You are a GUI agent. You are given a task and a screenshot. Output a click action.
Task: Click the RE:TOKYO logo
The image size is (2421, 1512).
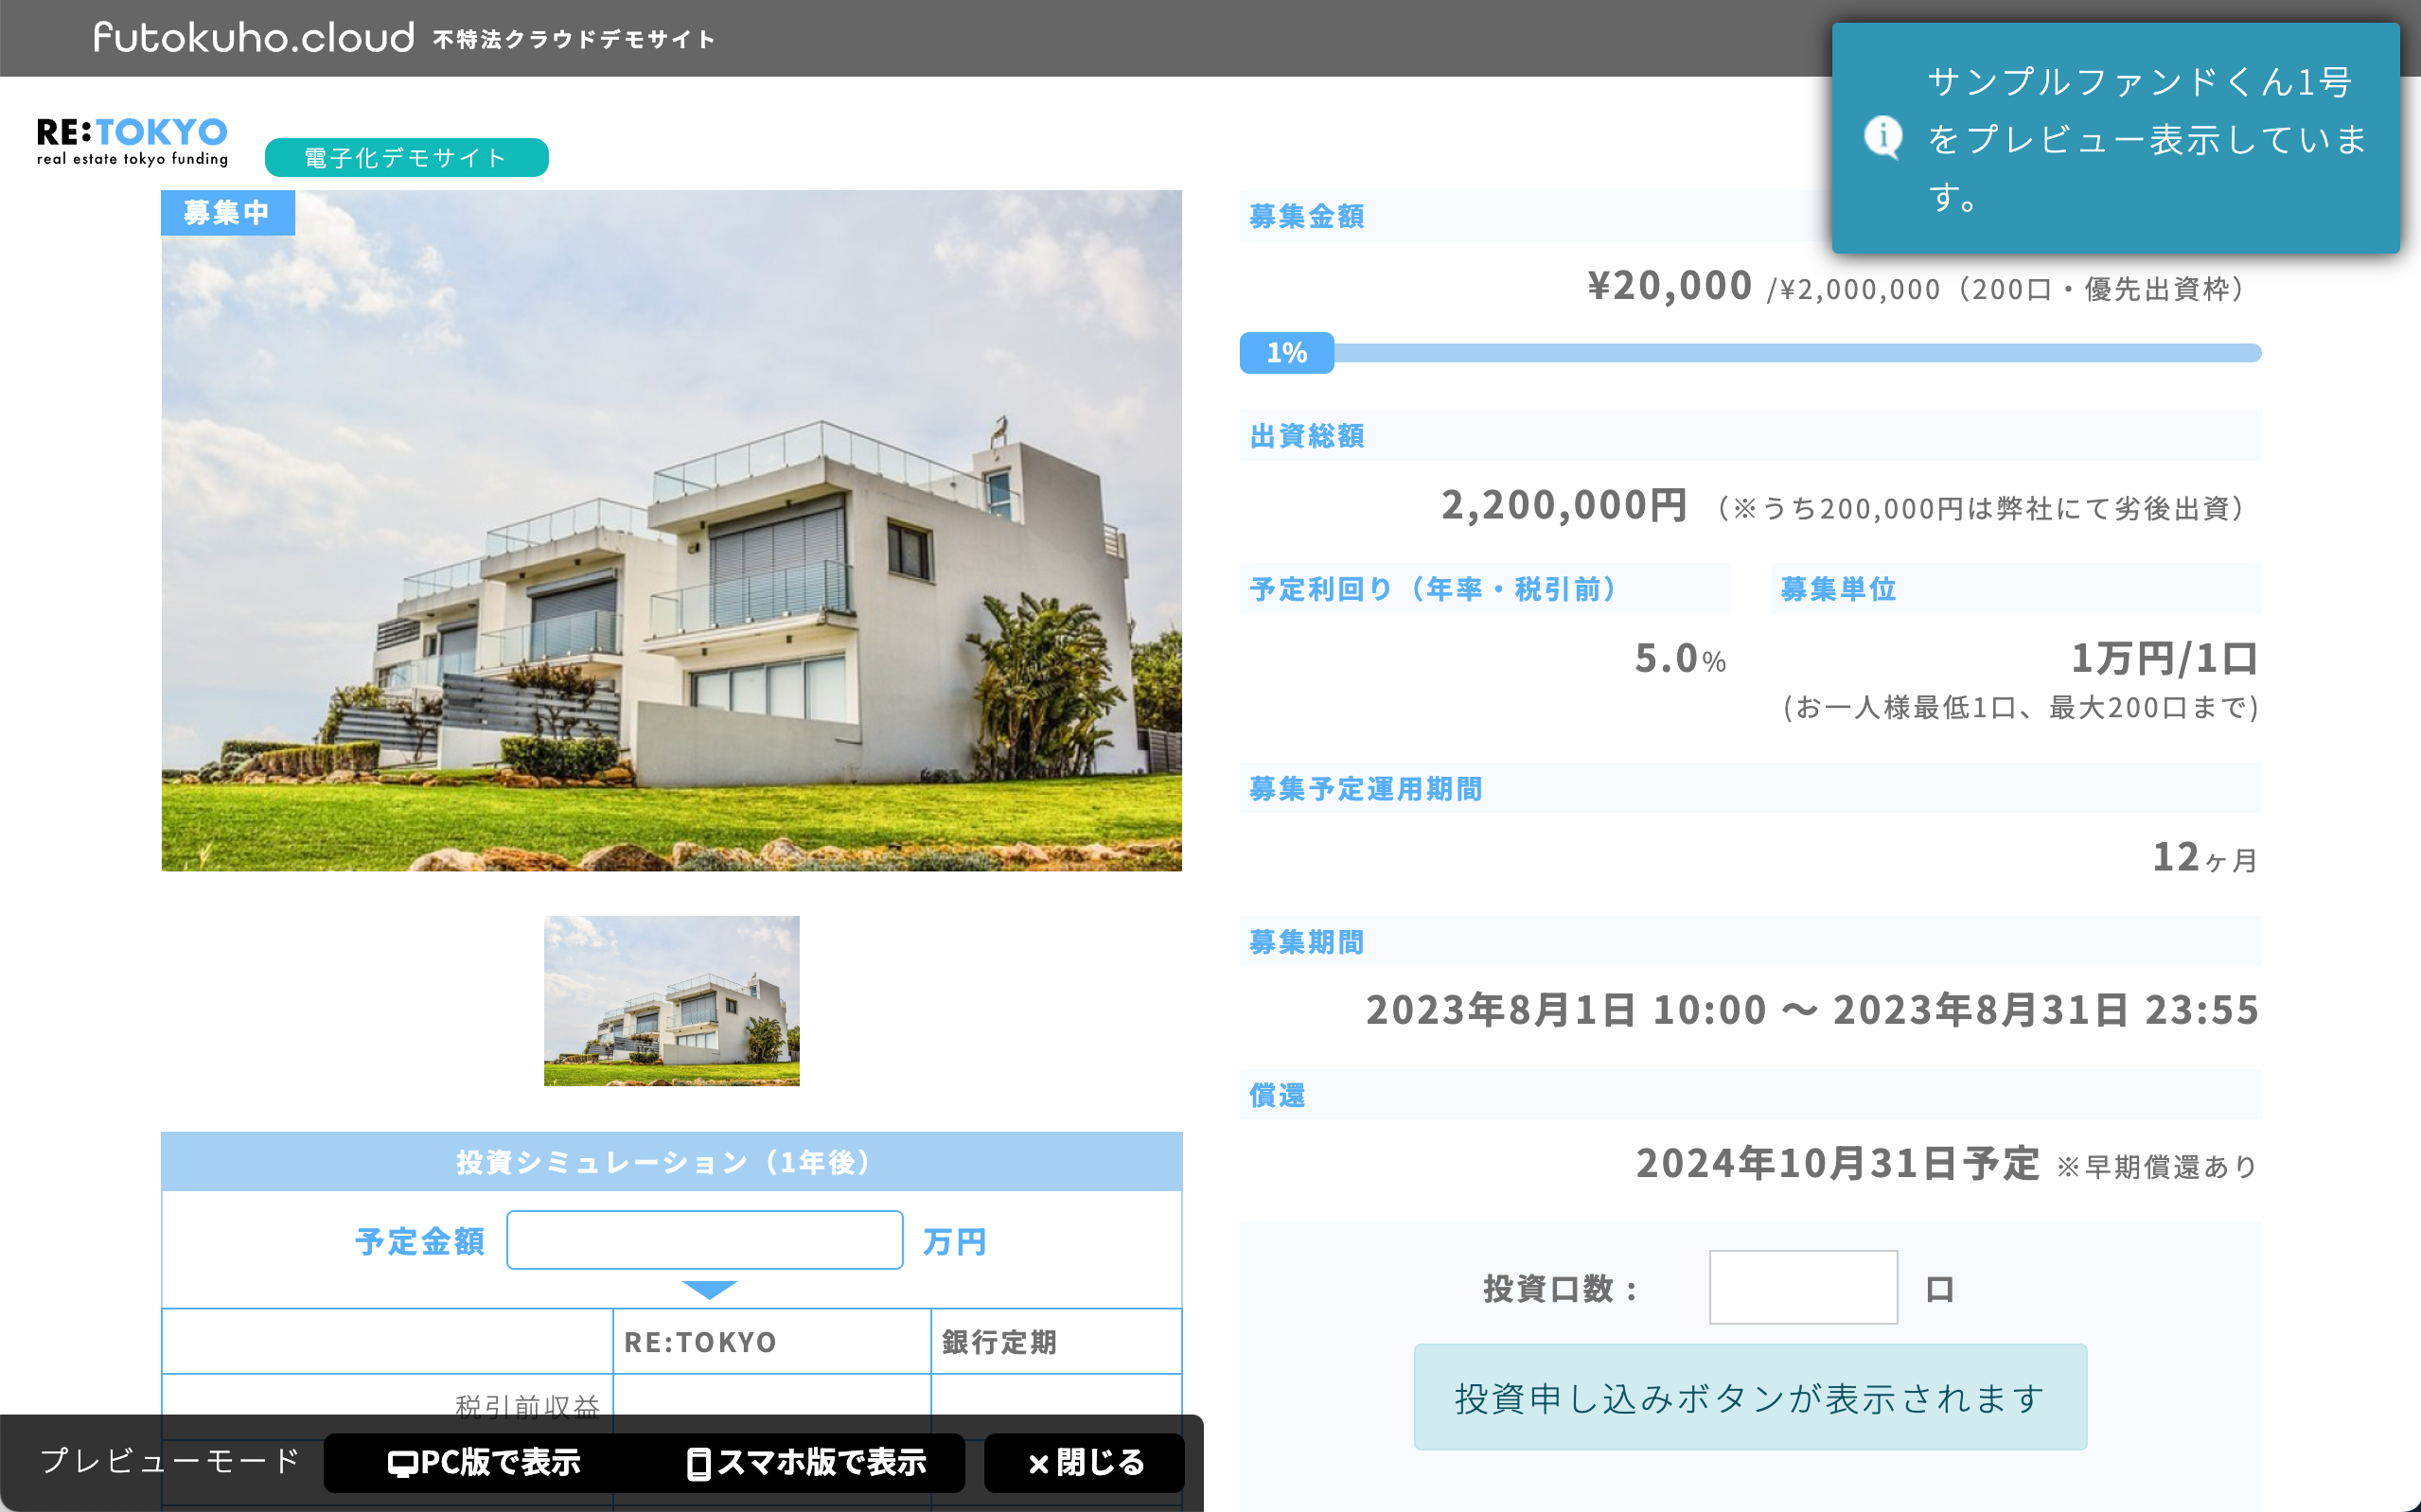click(x=132, y=142)
